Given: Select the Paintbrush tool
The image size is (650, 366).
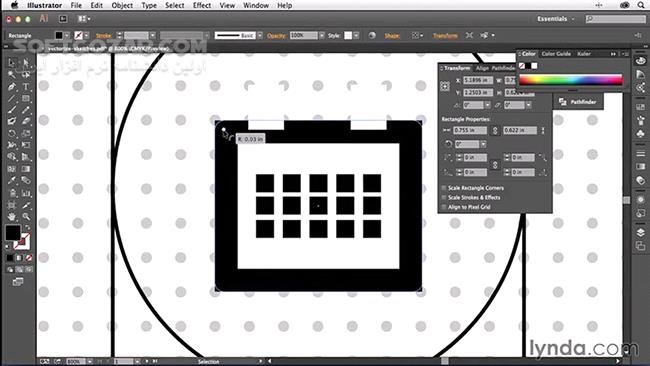Looking at the screenshot, I should [x=12, y=110].
